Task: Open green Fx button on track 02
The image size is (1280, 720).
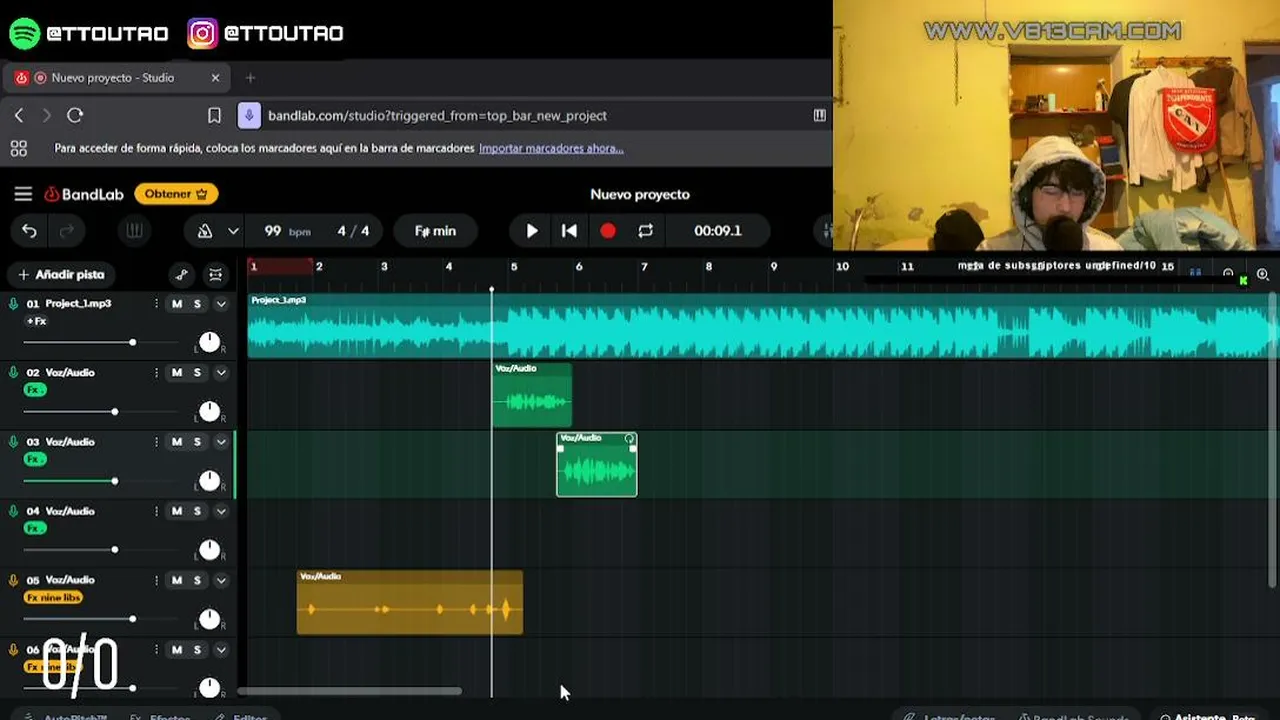Action: [x=36, y=390]
